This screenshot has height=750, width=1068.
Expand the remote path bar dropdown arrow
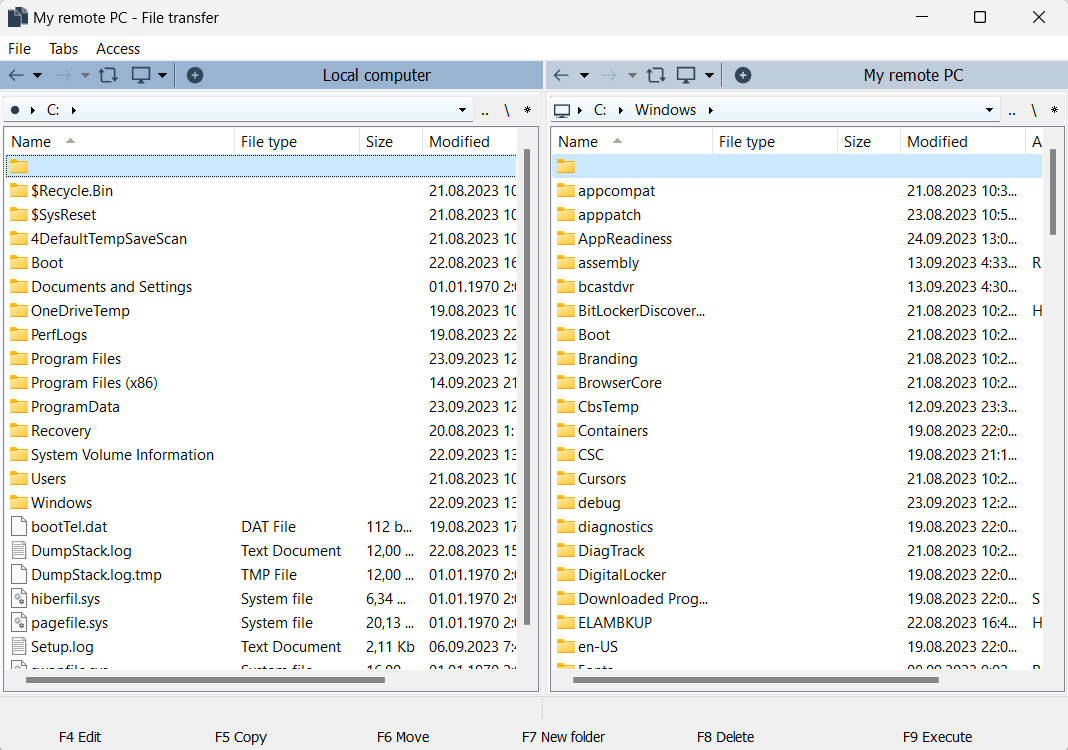[x=989, y=110]
